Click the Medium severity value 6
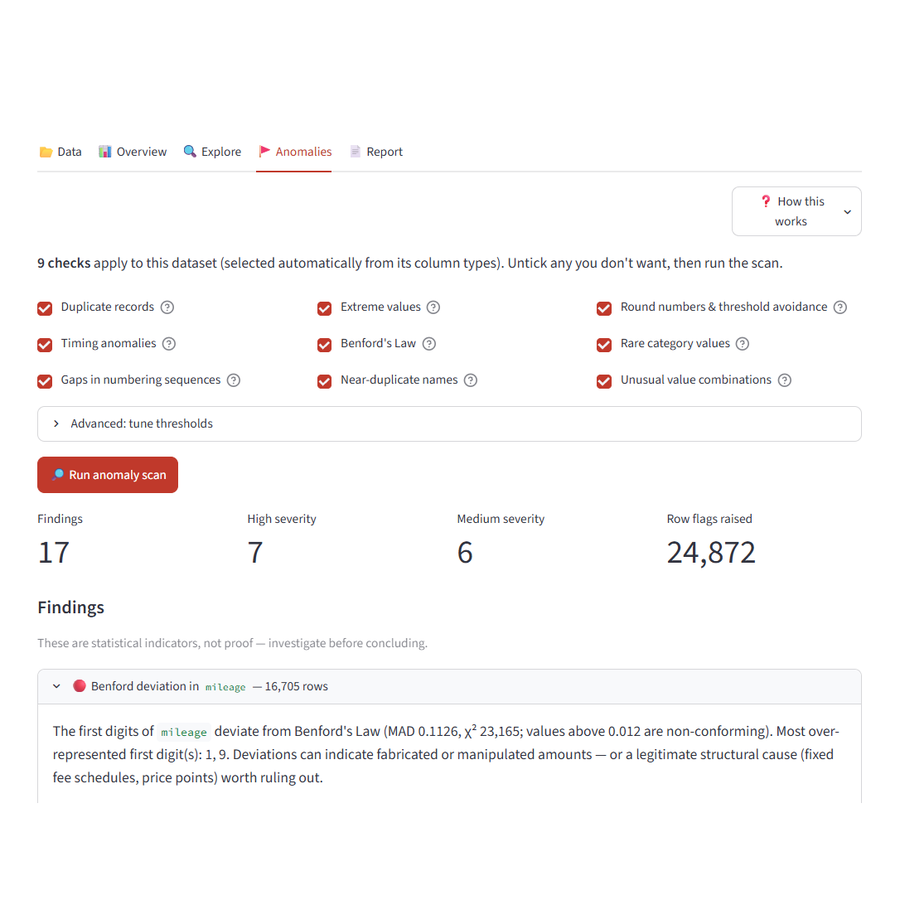900x900 pixels. tap(465, 552)
